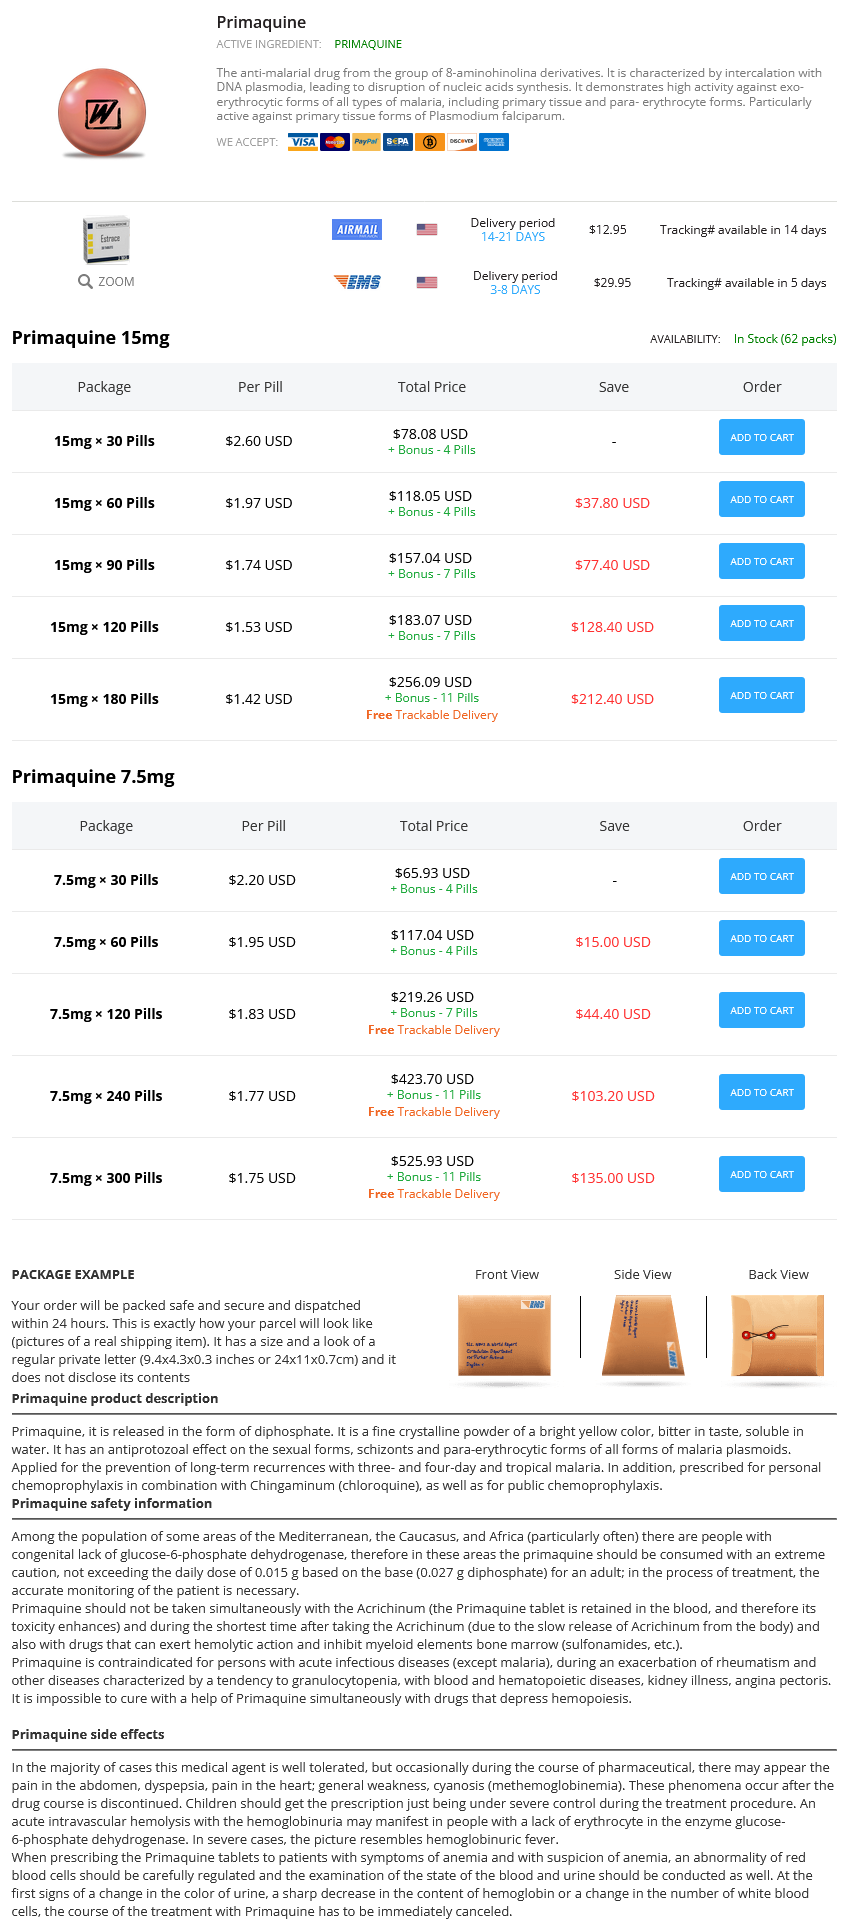Click the magnifier Zoom icon

coord(86,282)
